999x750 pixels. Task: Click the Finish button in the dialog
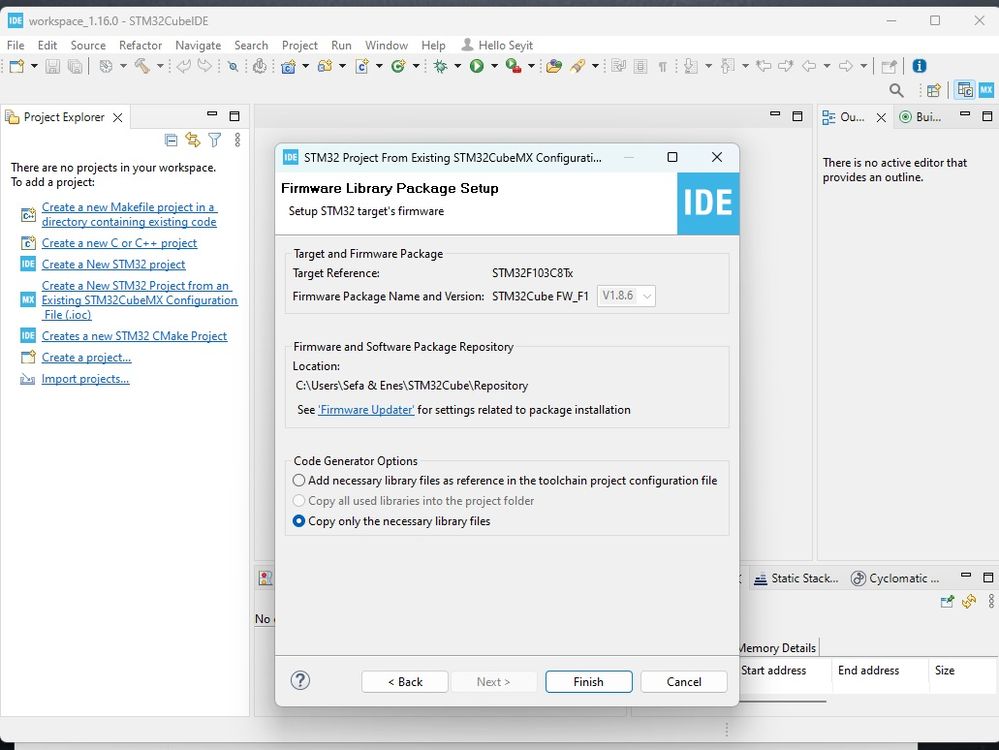tap(588, 681)
